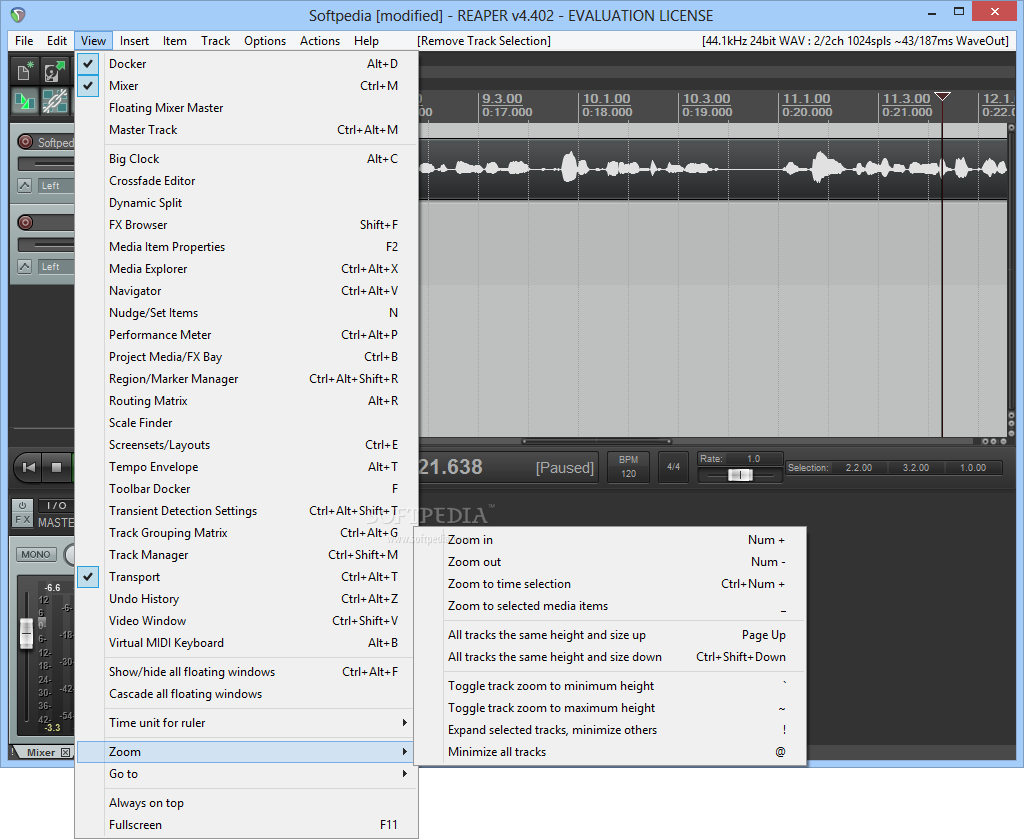Screen dimensions: 1024x839
Task: Open the Options menu
Action: tap(264, 40)
